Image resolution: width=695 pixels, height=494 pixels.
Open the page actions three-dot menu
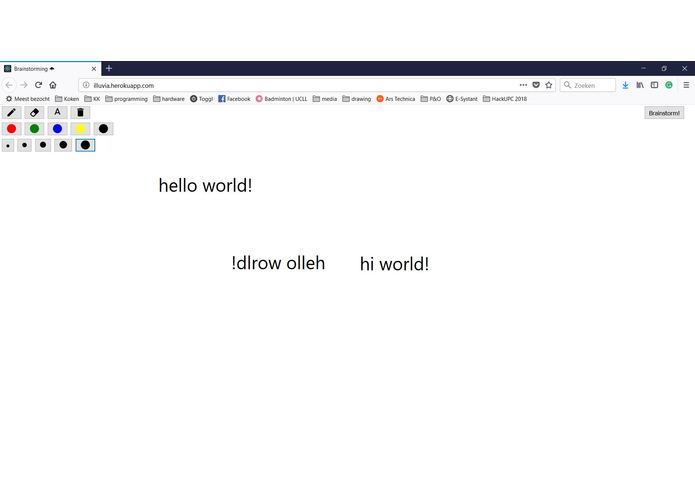(523, 85)
